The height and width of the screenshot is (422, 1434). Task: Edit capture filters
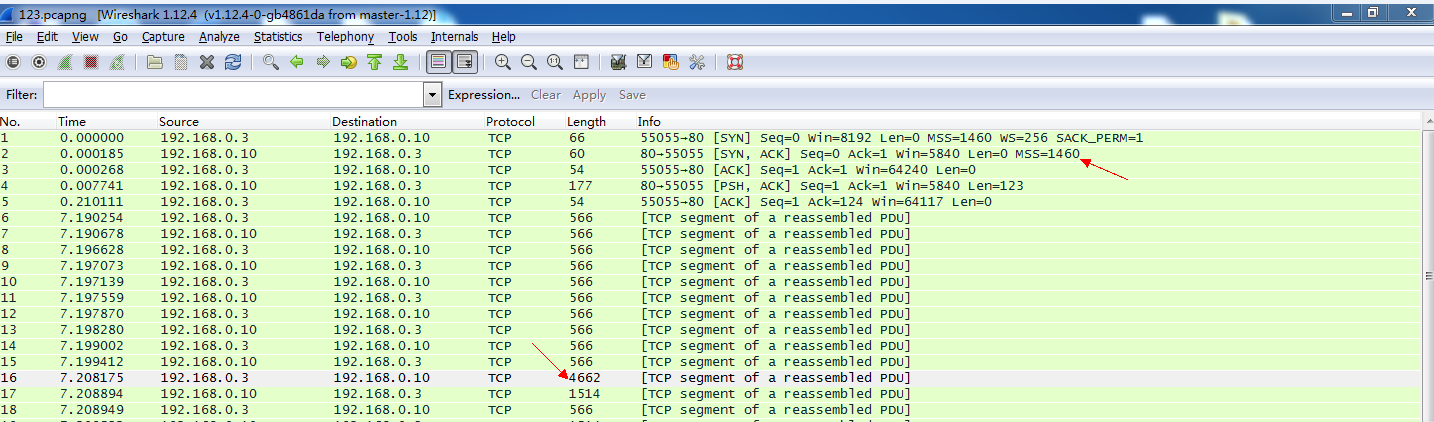click(x=619, y=62)
